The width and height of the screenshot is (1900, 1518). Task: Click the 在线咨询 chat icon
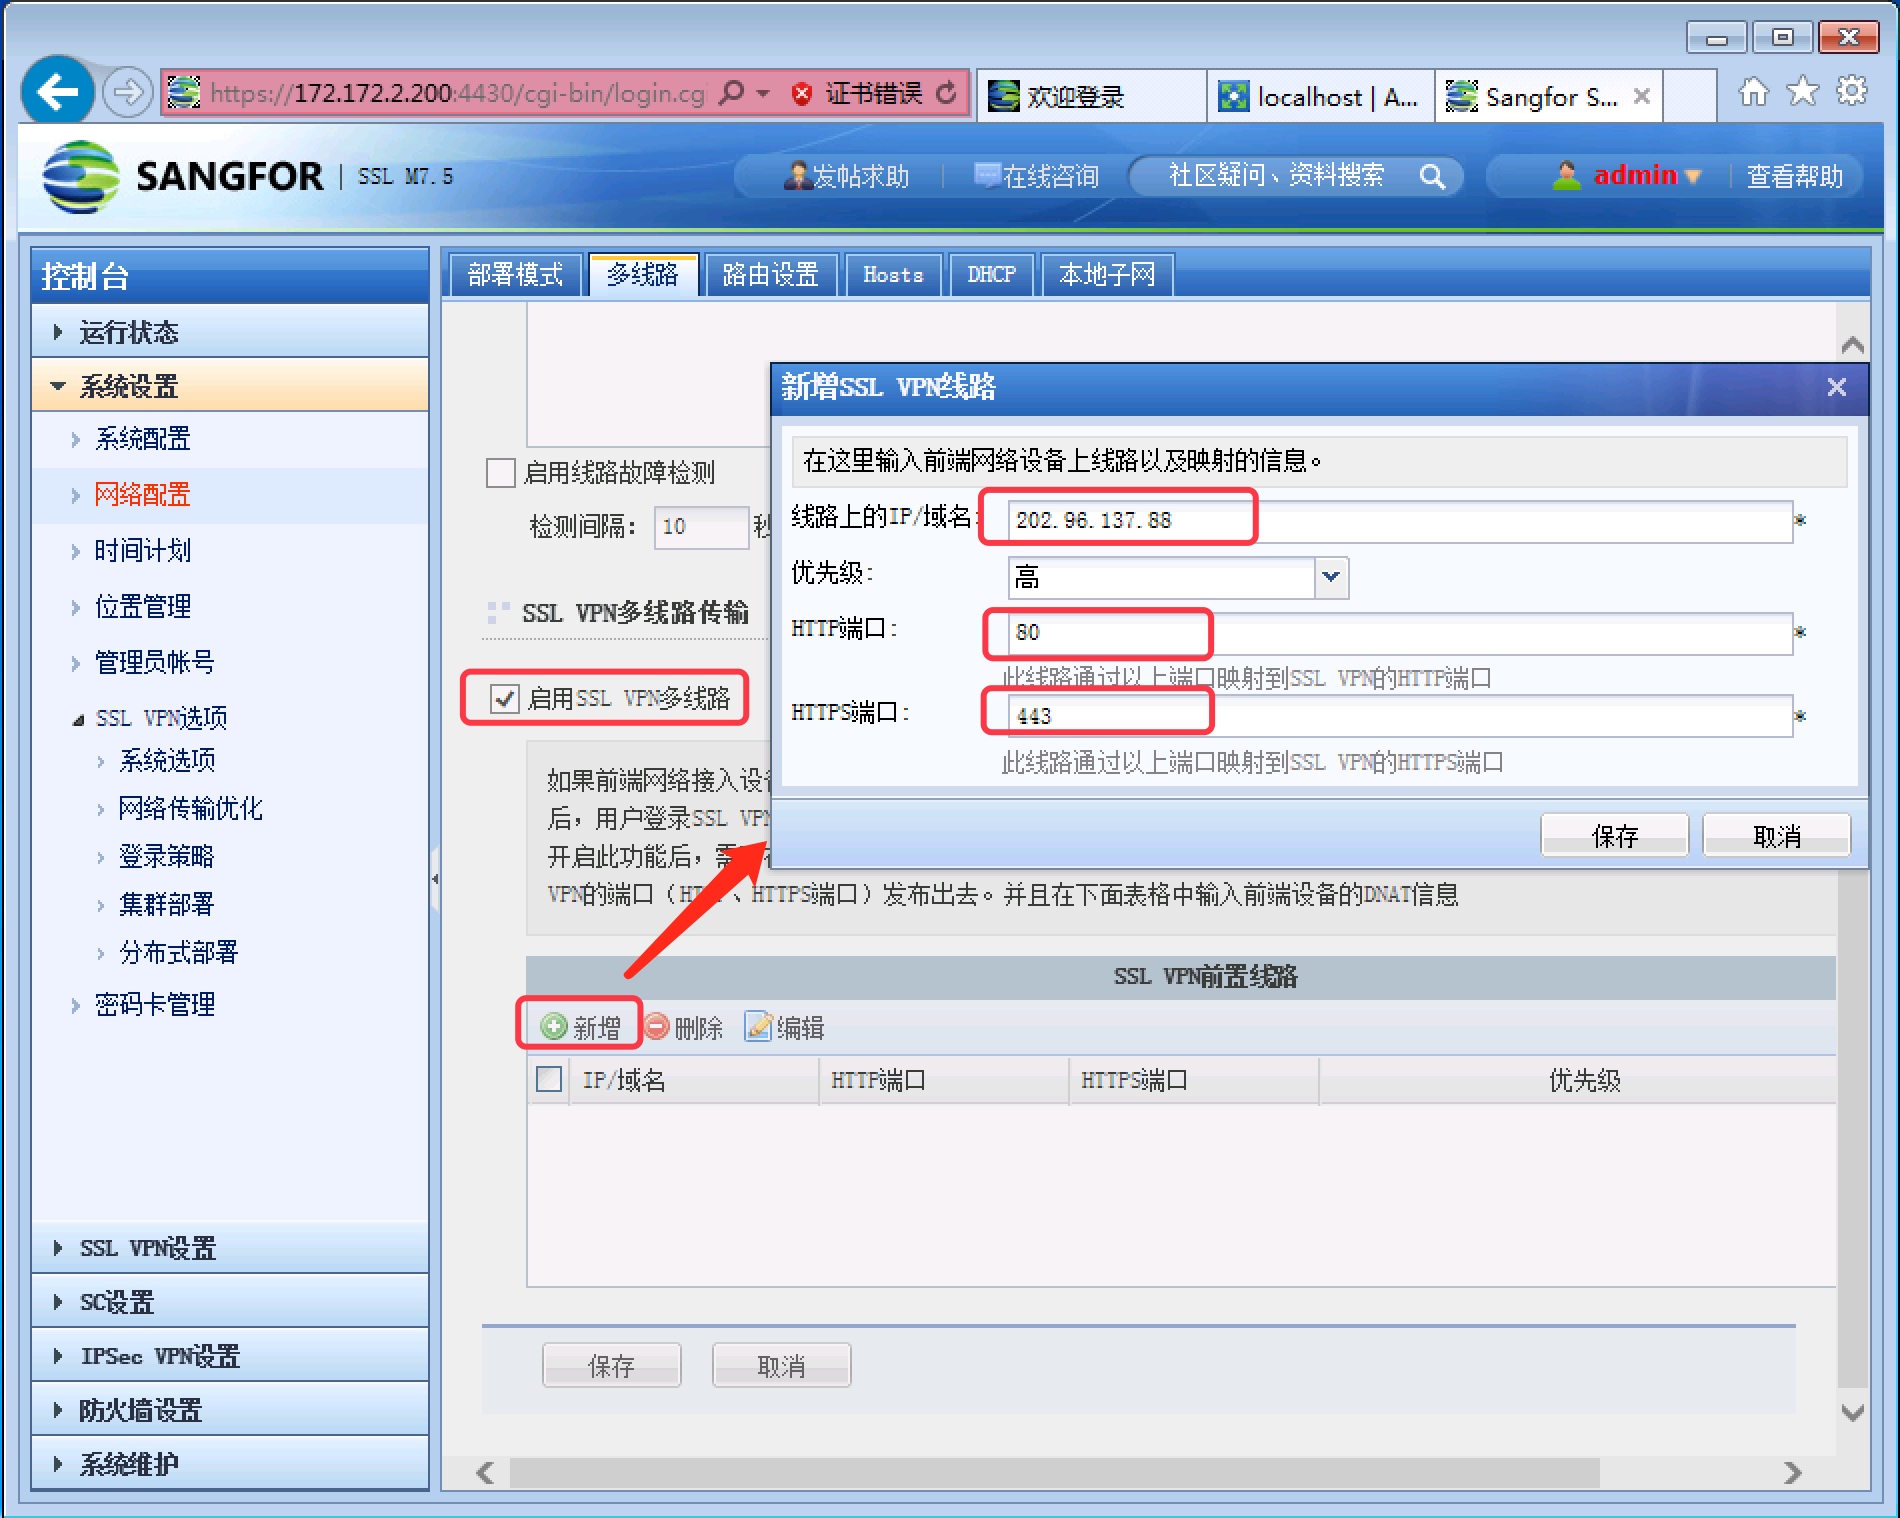click(x=987, y=176)
